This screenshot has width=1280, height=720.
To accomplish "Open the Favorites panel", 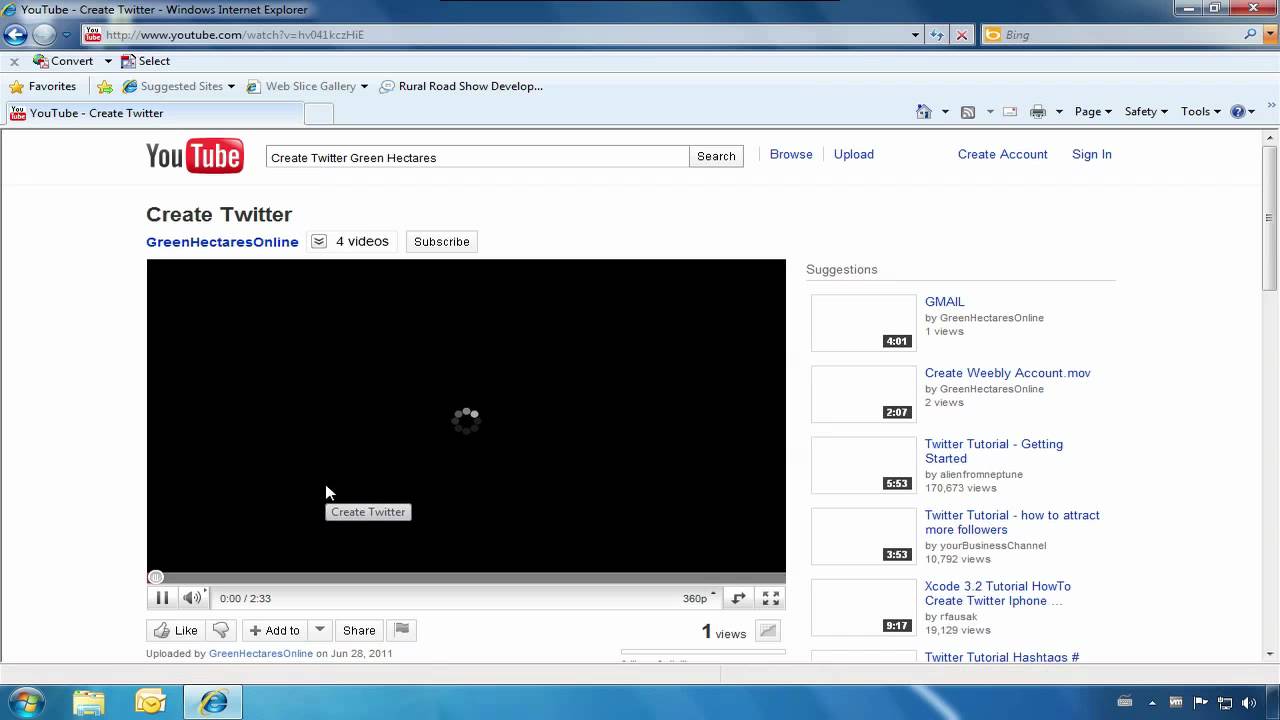I will pos(43,87).
